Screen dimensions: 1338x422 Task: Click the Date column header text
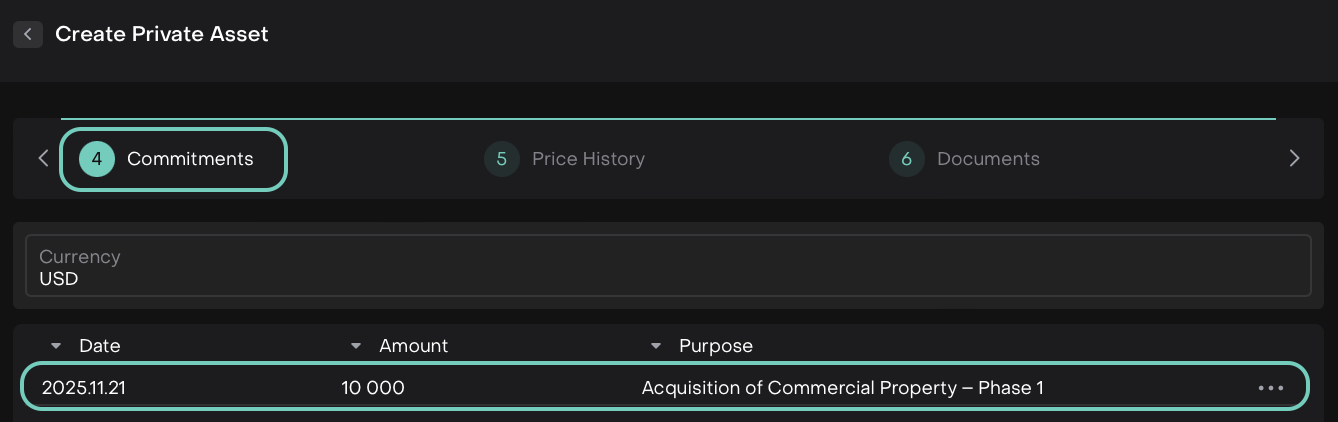click(x=100, y=346)
